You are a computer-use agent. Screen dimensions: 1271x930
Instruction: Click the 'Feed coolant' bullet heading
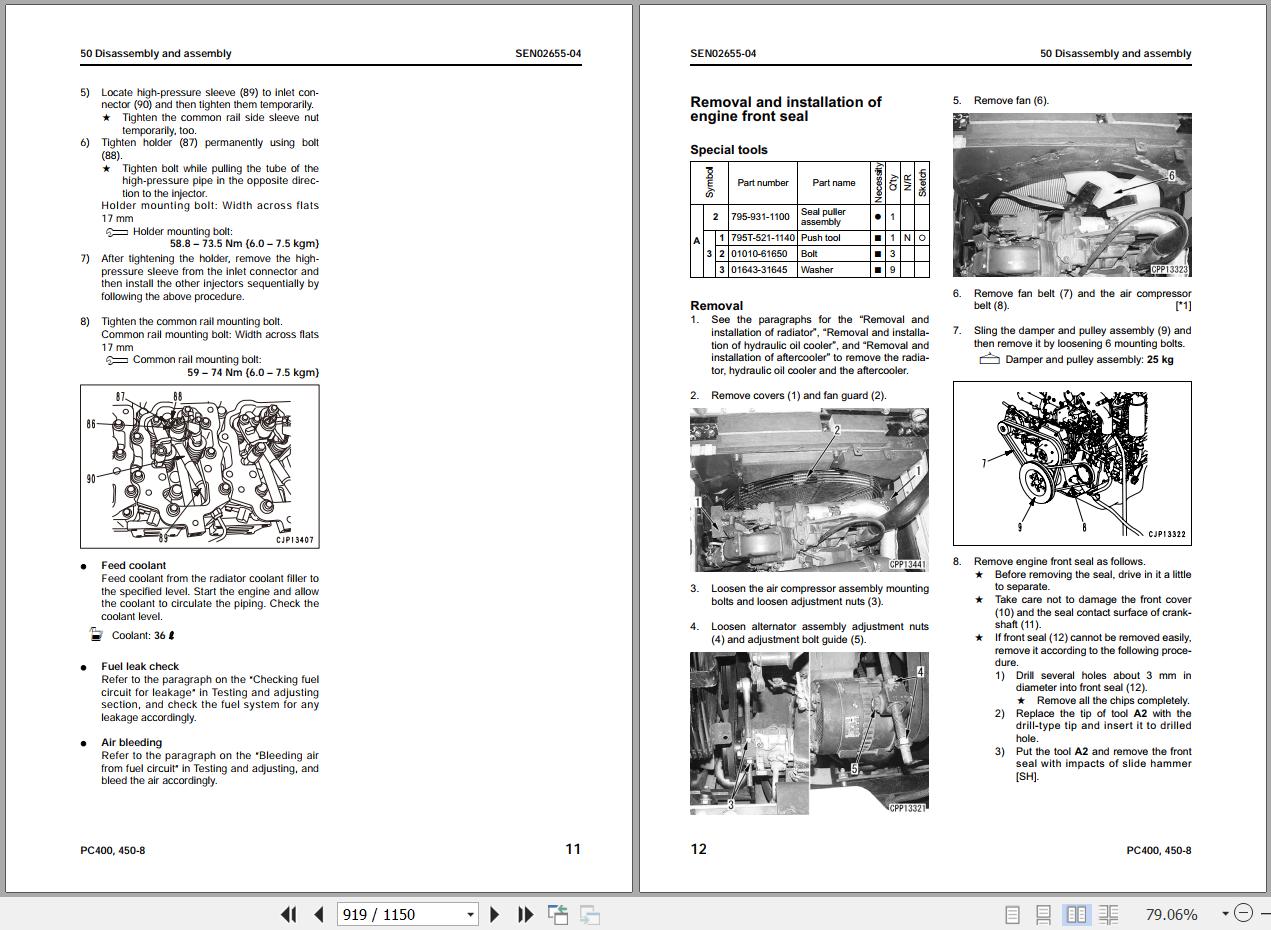coord(134,566)
